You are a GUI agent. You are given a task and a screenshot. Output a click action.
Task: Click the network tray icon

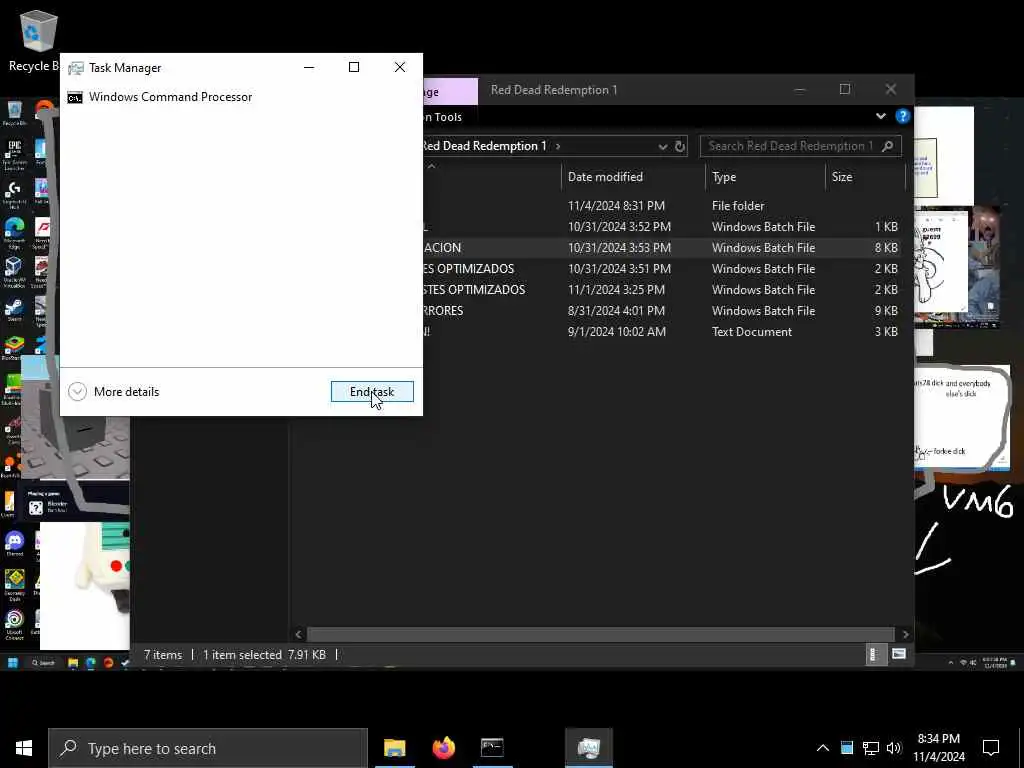[x=871, y=748]
